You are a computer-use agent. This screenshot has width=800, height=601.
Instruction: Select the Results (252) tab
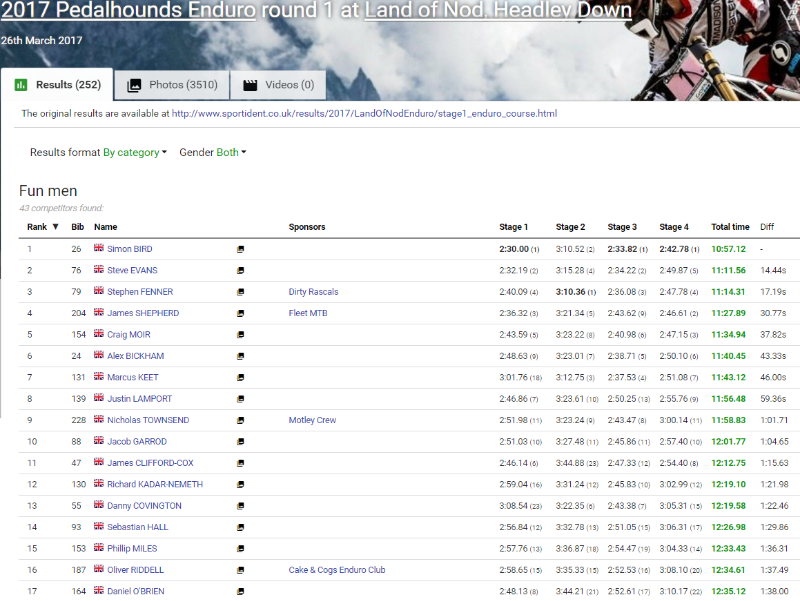(x=58, y=85)
